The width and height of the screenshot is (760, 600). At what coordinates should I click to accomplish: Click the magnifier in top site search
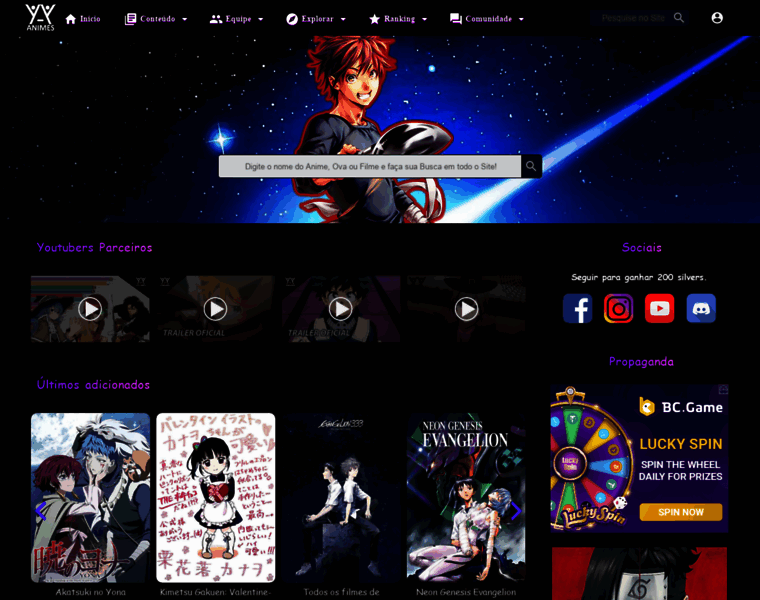(679, 18)
